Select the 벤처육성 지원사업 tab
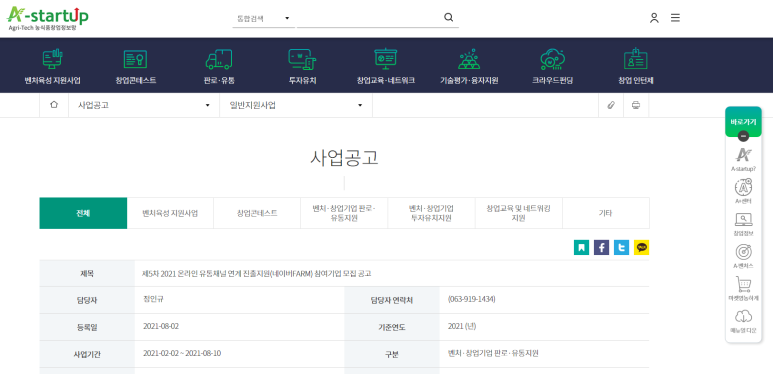 (x=170, y=213)
